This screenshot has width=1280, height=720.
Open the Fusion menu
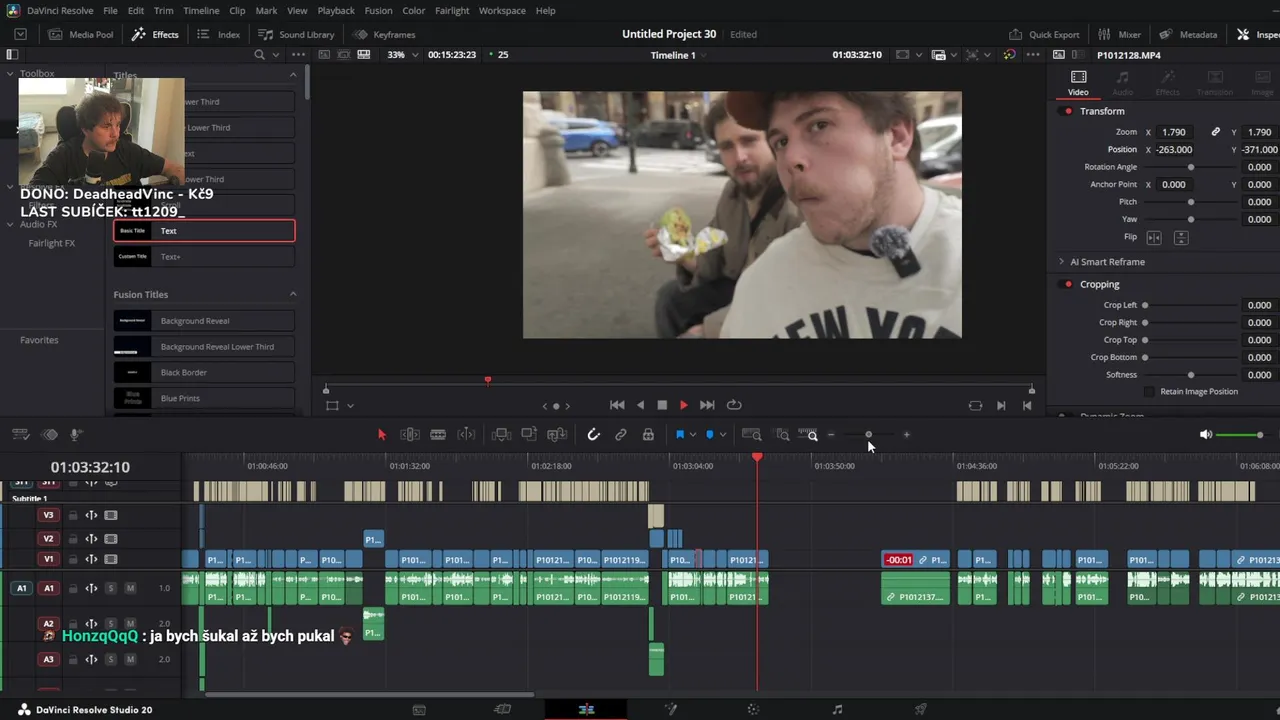(378, 10)
